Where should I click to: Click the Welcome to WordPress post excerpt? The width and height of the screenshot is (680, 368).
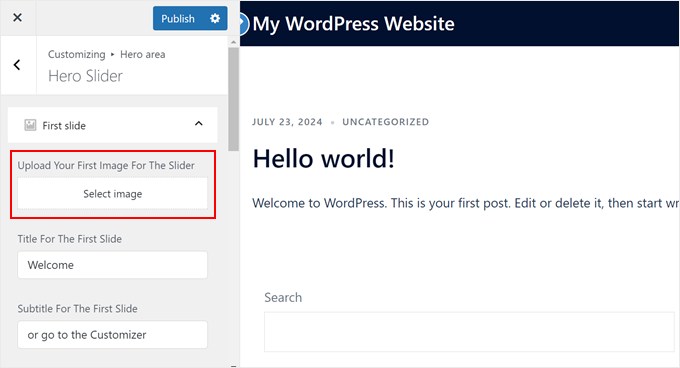[x=466, y=203]
